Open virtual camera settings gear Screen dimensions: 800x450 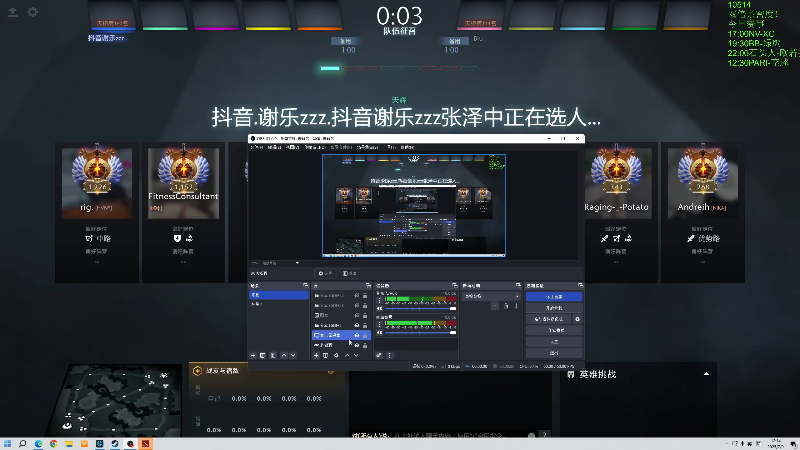tap(578, 319)
